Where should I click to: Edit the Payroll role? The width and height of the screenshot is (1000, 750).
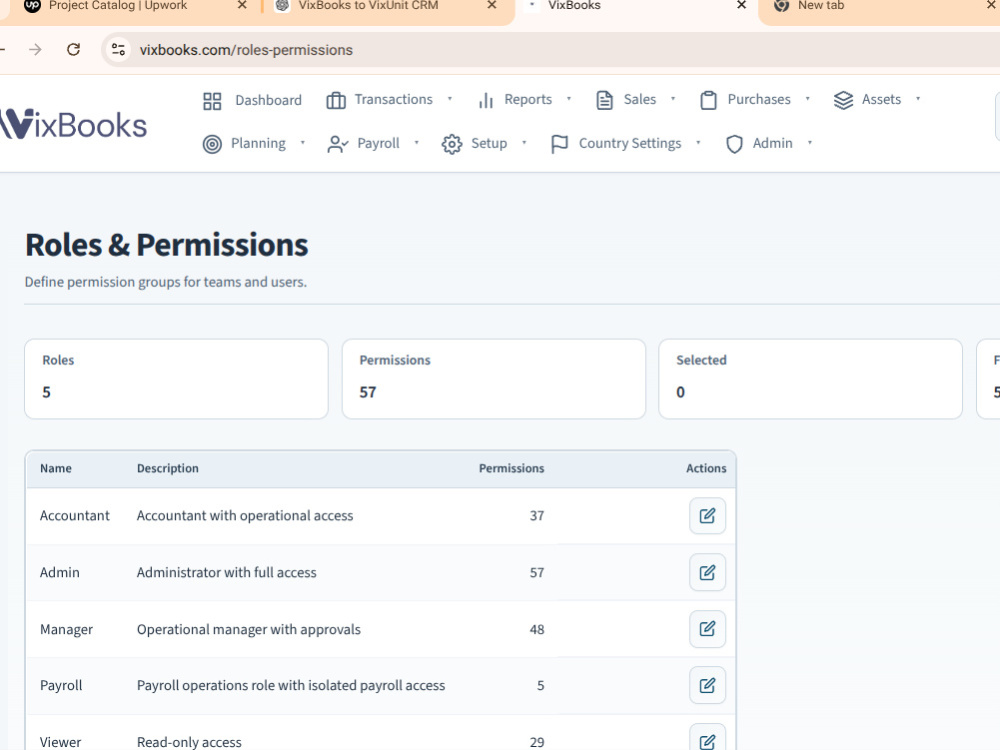click(707, 685)
